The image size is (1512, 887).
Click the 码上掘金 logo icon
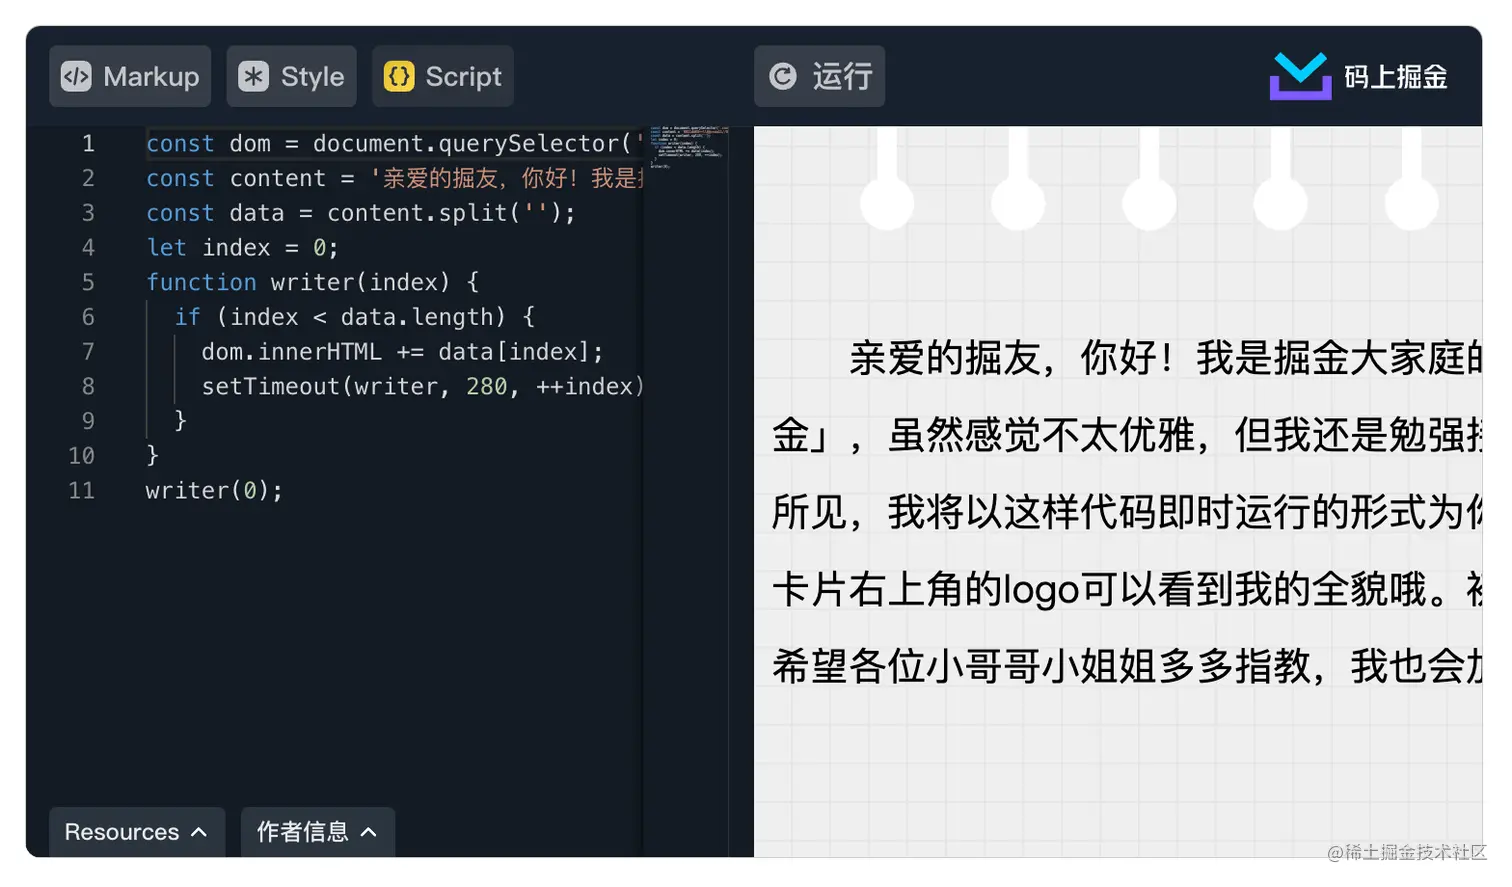tap(1300, 76)
